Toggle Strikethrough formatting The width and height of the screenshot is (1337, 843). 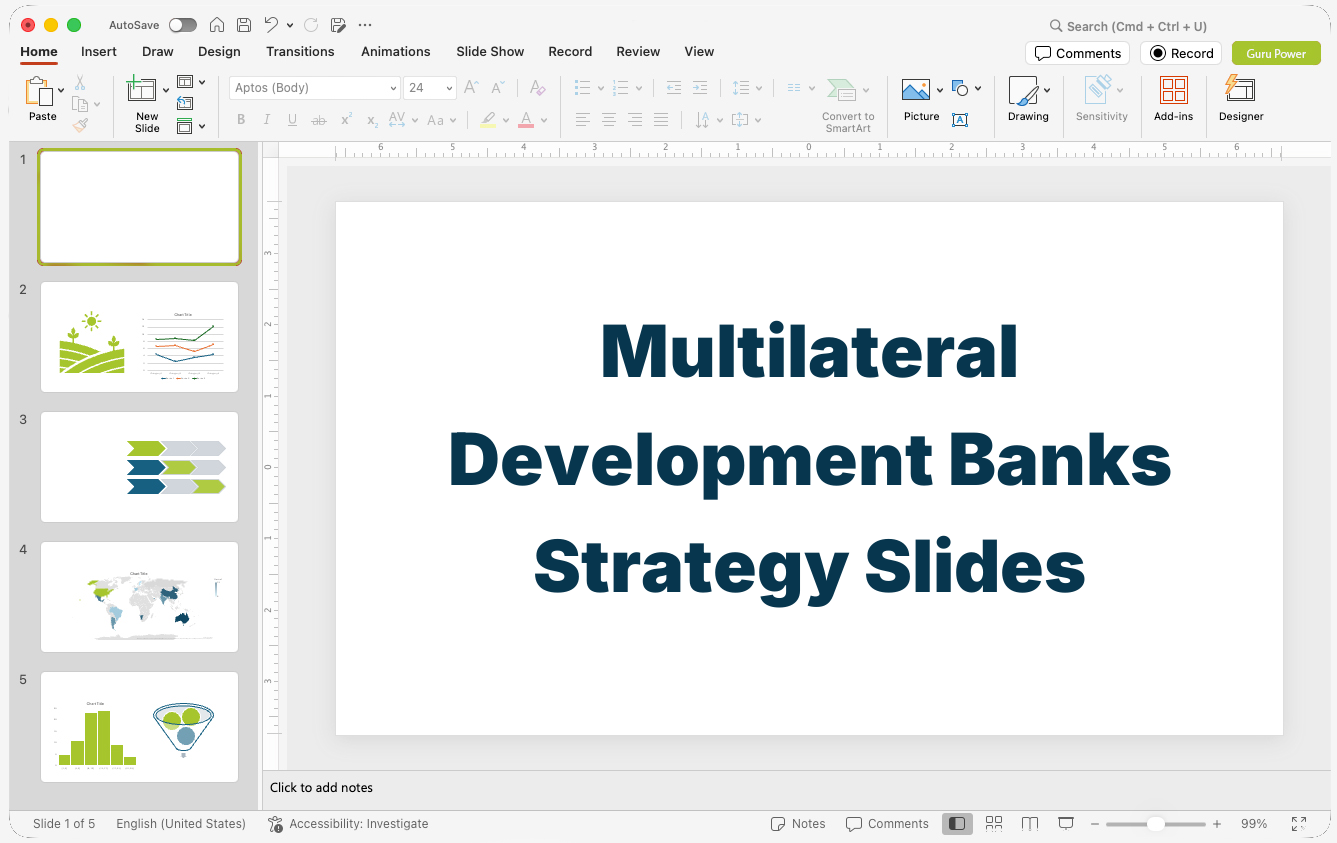(x=319, y=120)
